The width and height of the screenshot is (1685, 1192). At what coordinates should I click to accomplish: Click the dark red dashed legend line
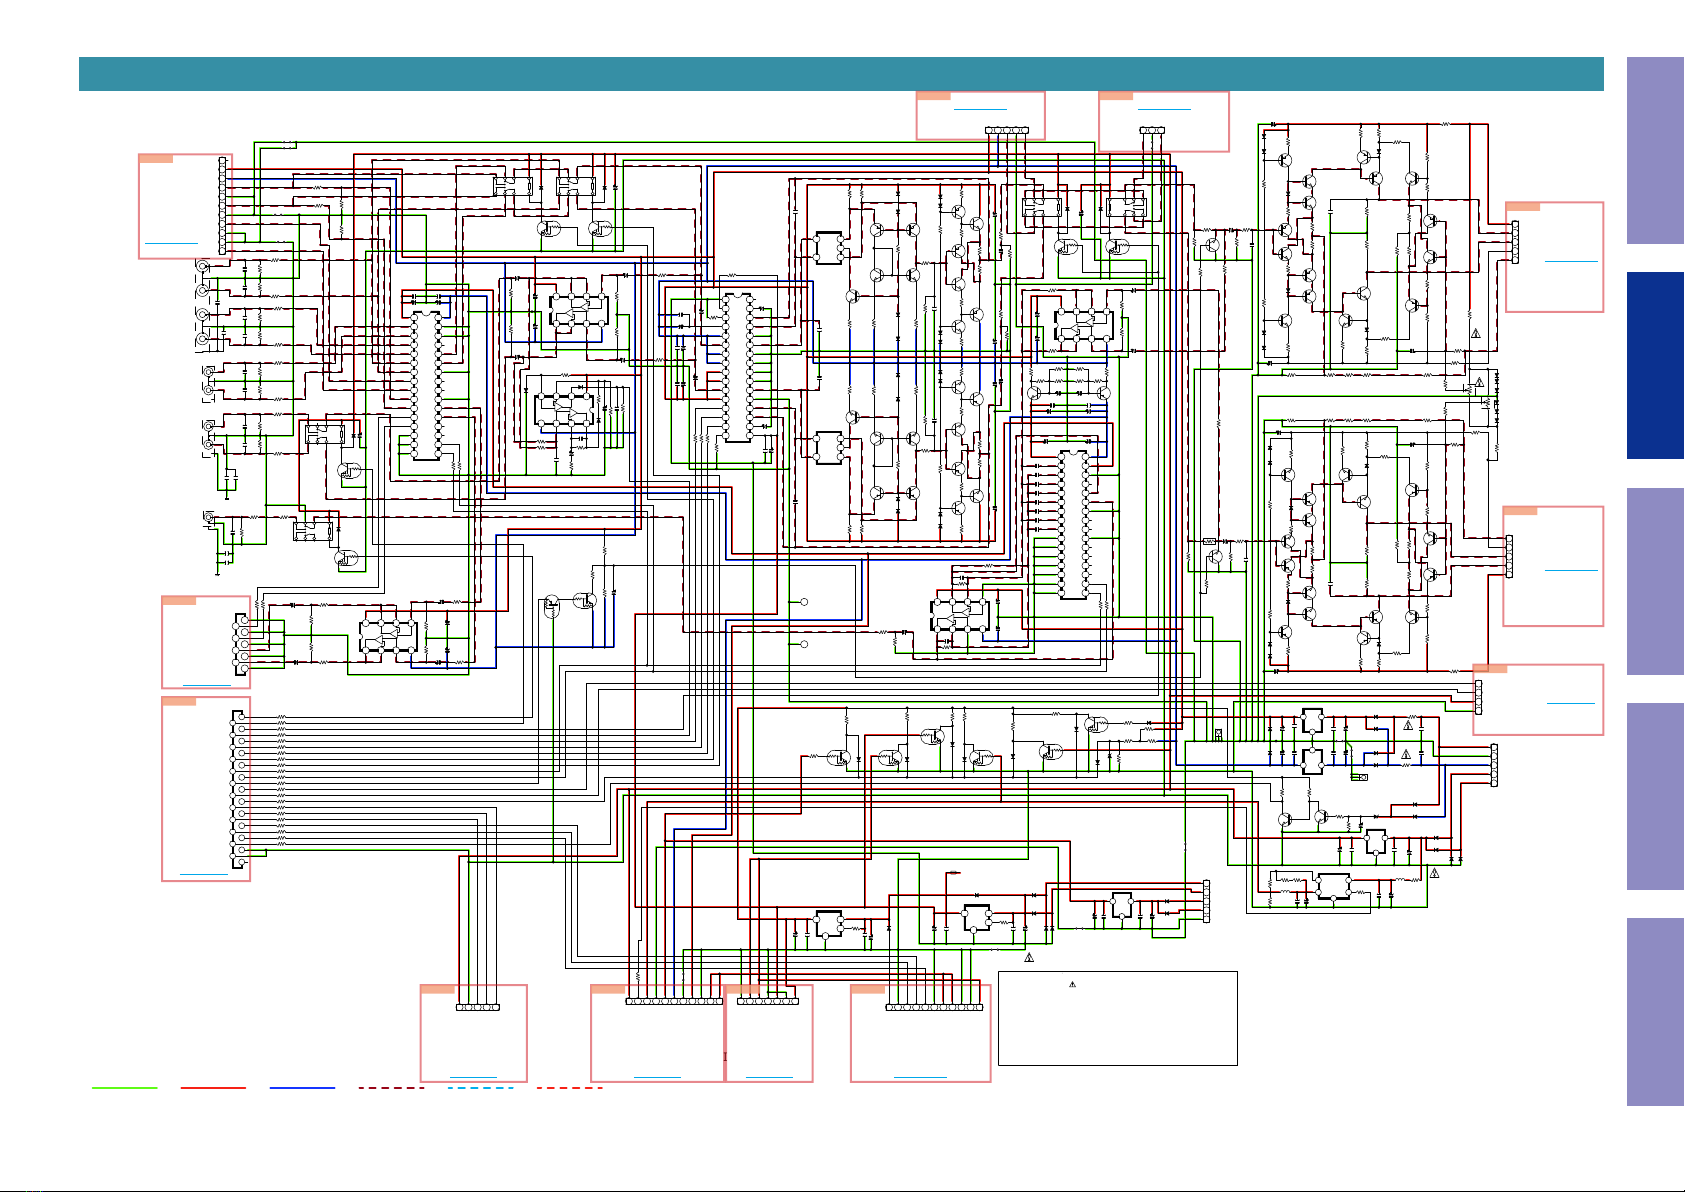coord(391,1088)
